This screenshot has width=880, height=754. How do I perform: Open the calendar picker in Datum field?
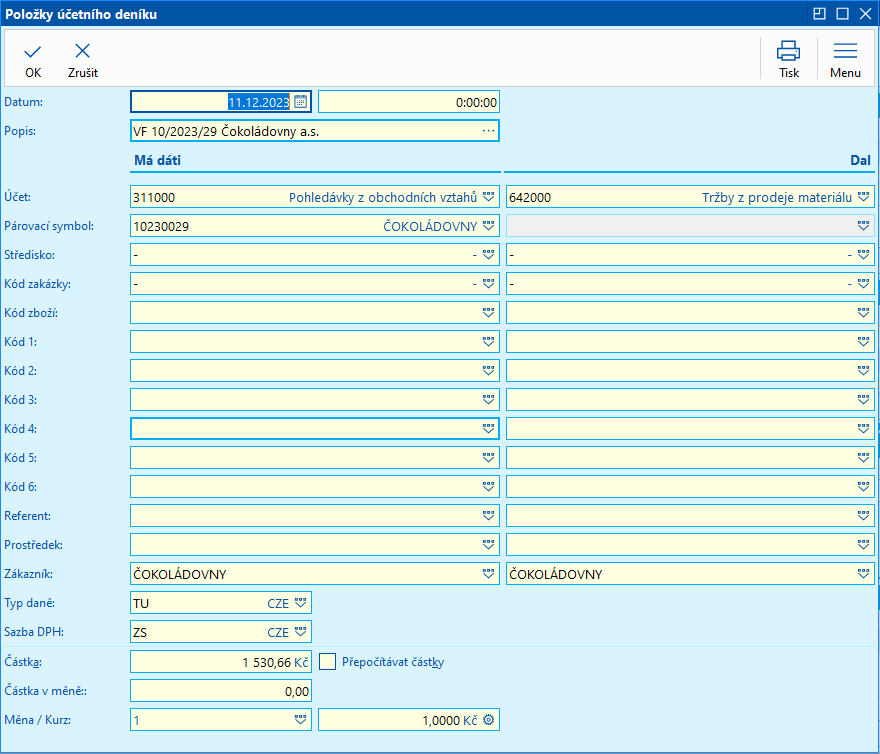300,102
